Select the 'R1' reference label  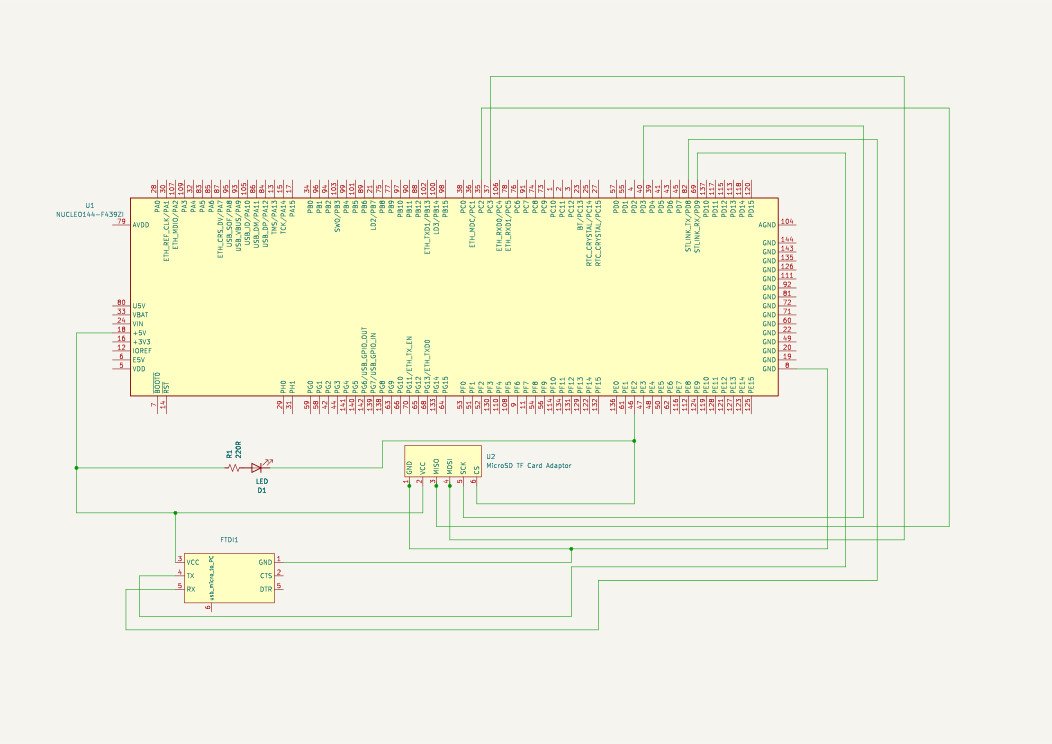click(x=229, y=454)
